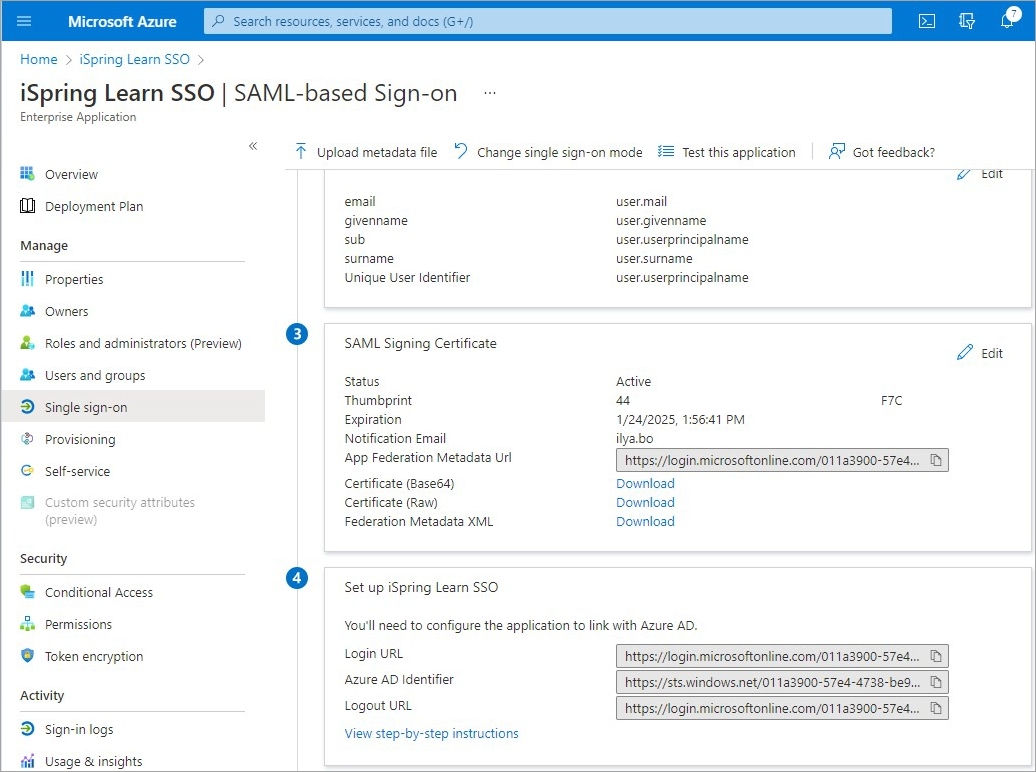
Task: Click the Usage & insights chart icon
Action: click(x=27, y=761)
